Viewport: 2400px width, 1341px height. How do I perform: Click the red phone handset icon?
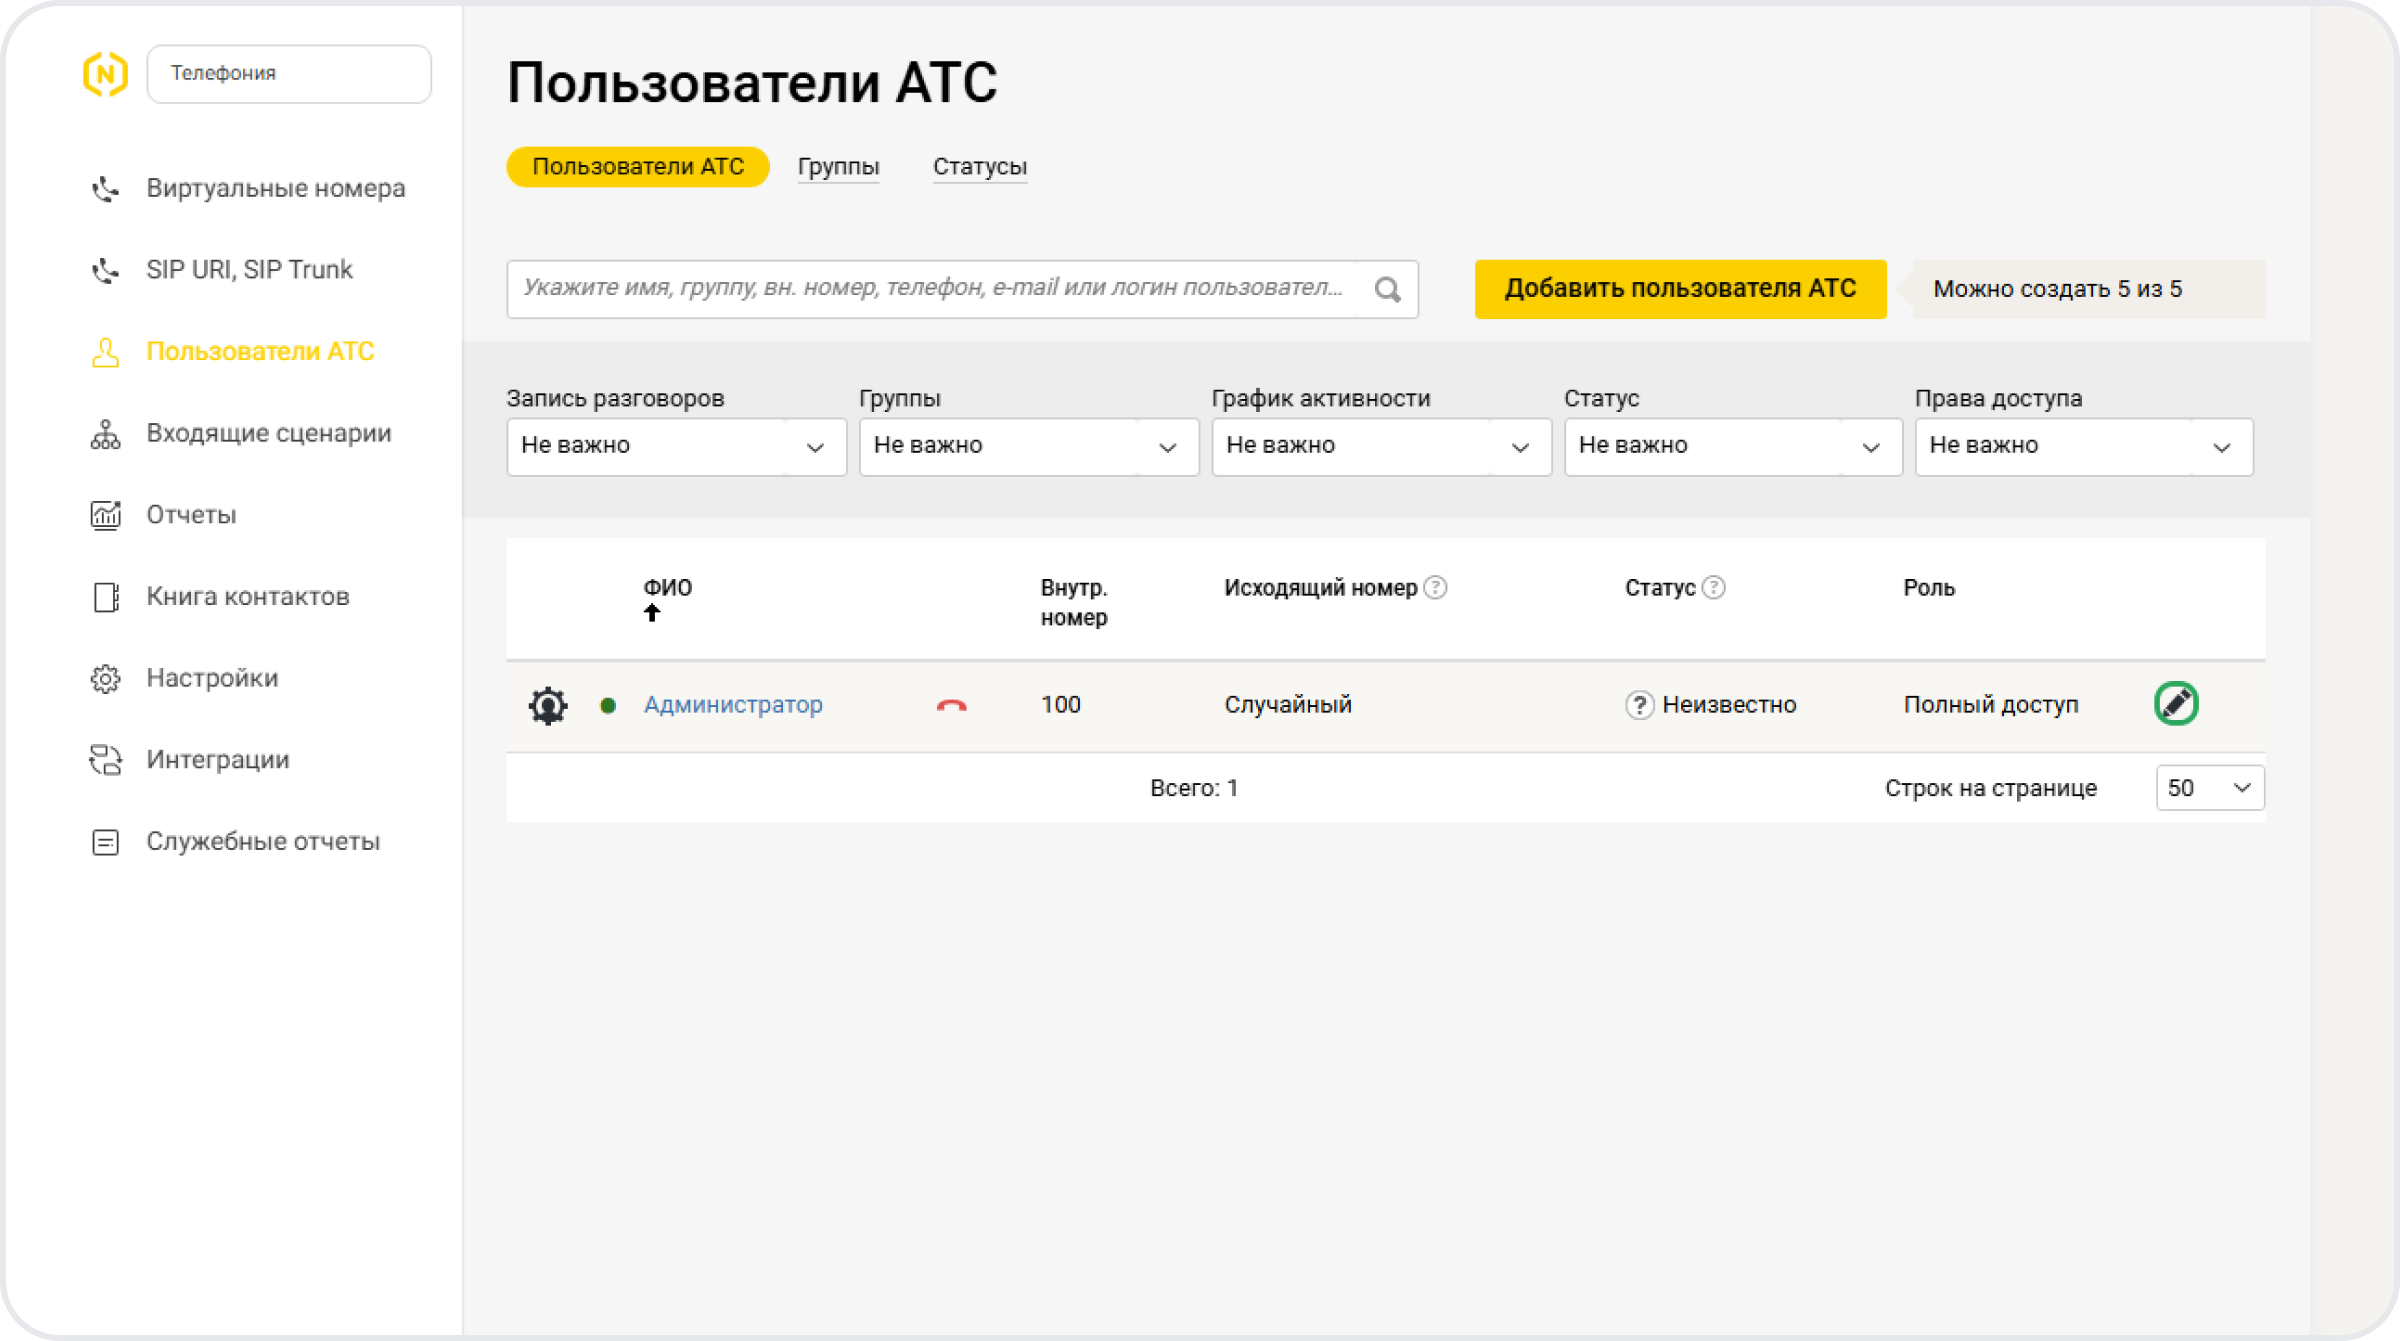951,705
